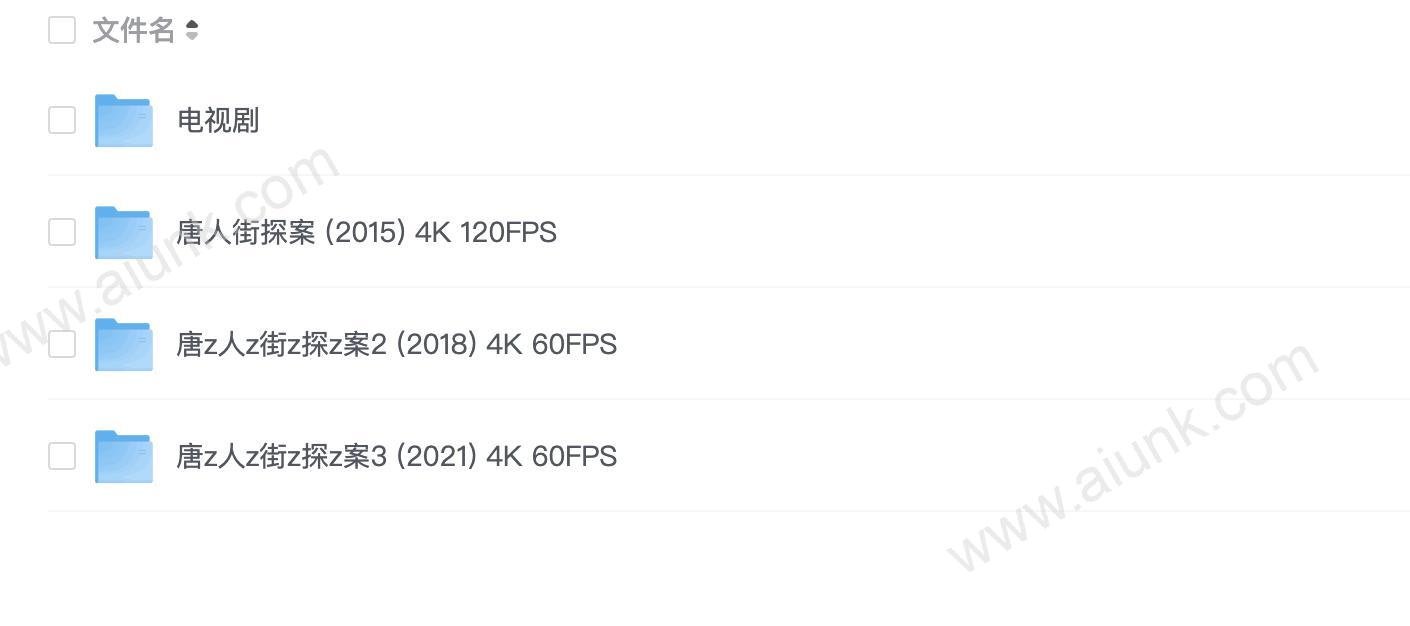Click the 文件名 column header label
The height and width of the screenshot is (626, 1410).
(x=134, y=30)
